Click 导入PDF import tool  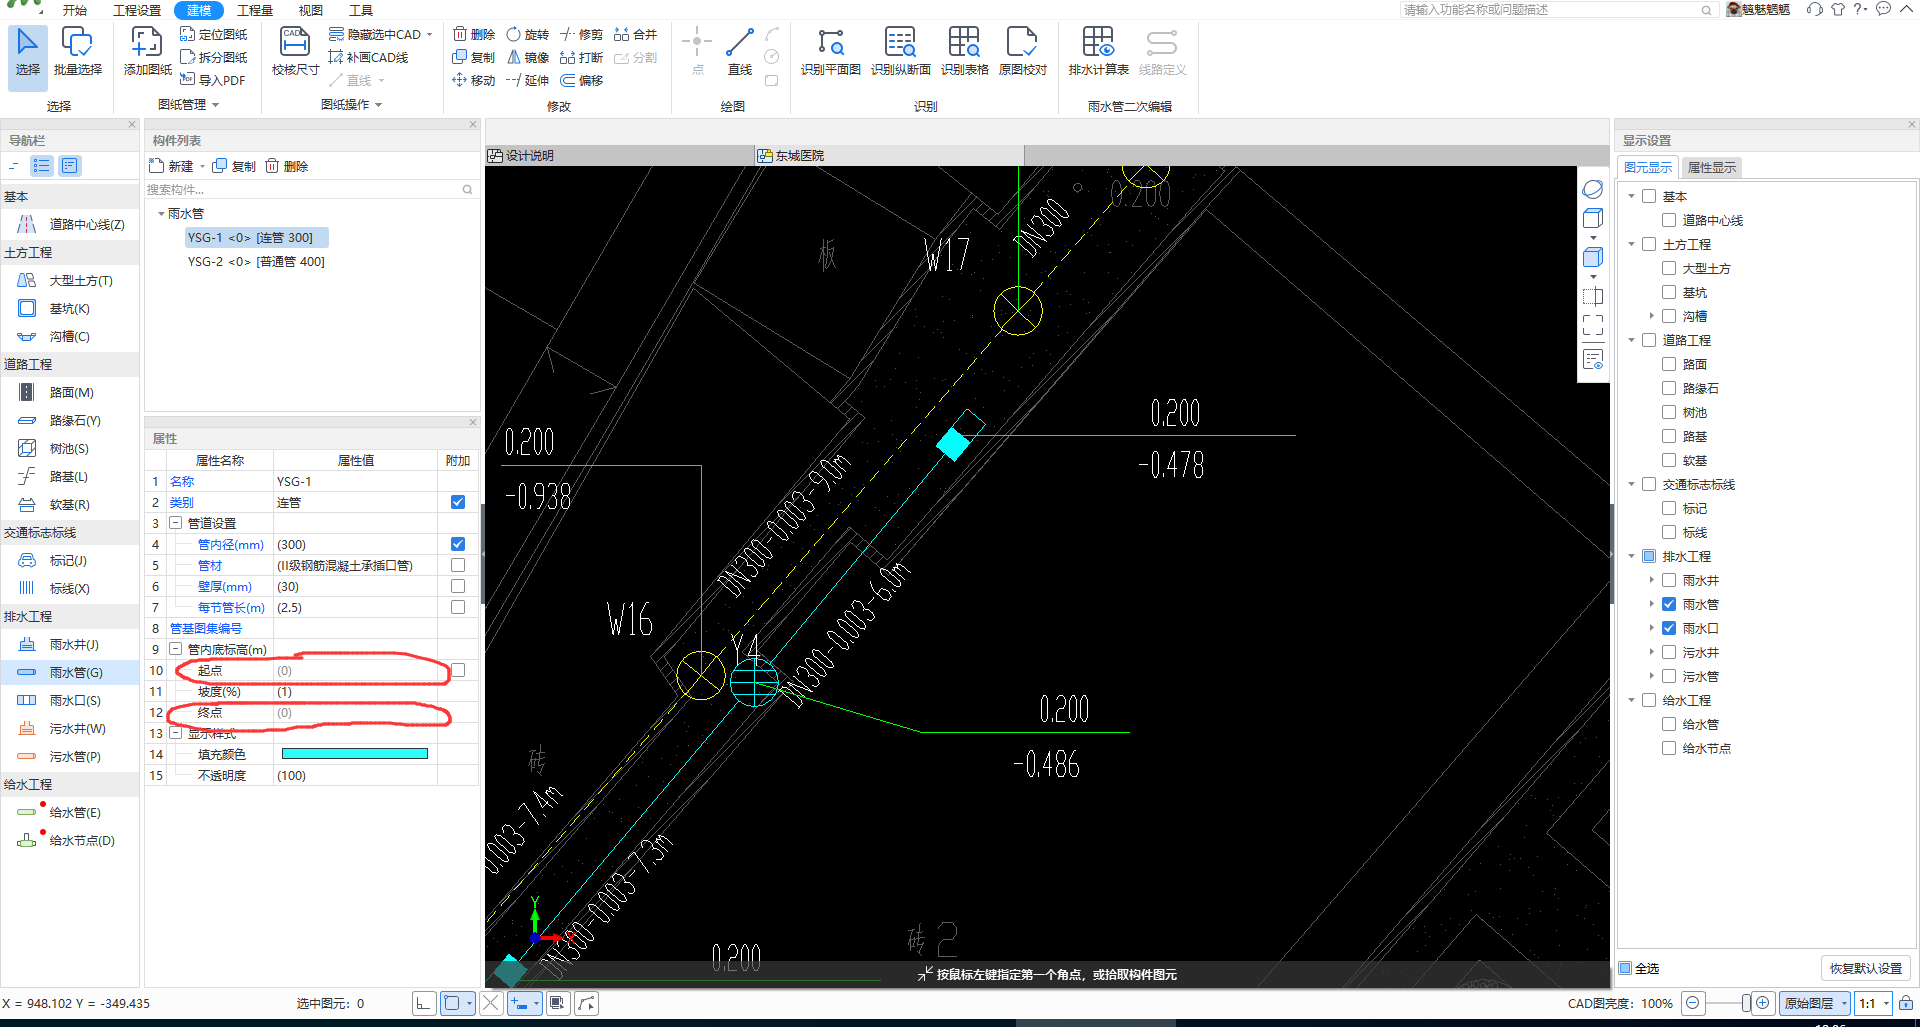(213, 80)
